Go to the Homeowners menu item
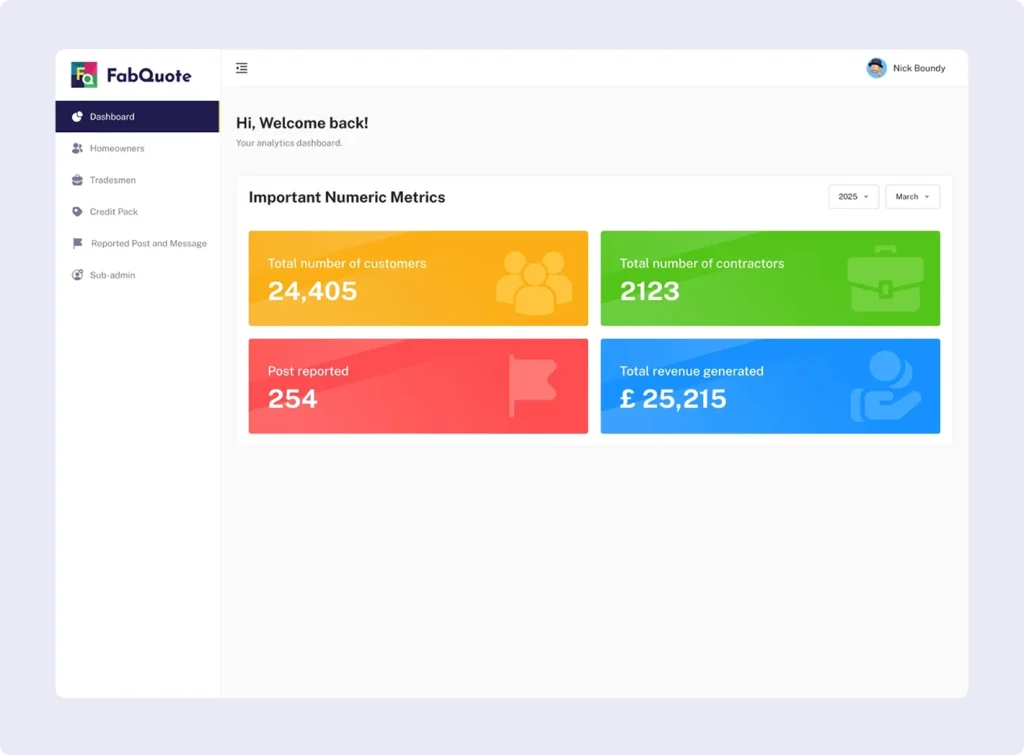 click(117, 148)
